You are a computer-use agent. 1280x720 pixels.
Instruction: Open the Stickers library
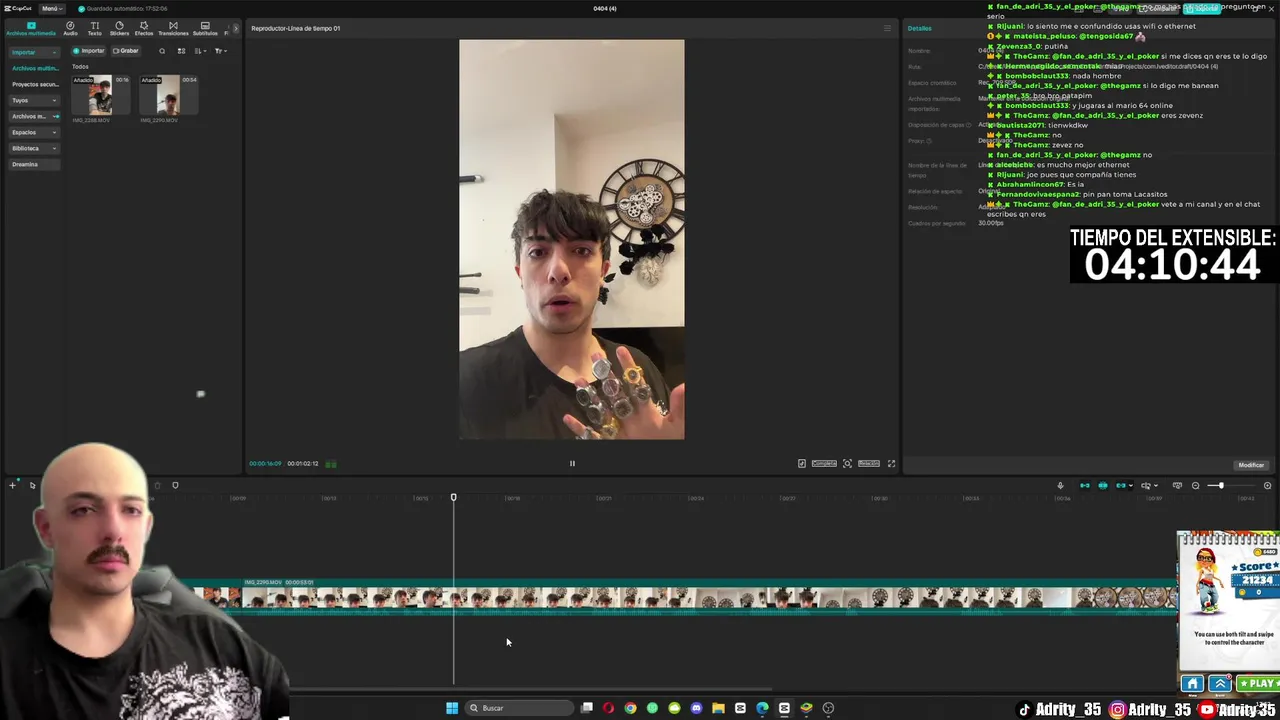pos(119,28)
